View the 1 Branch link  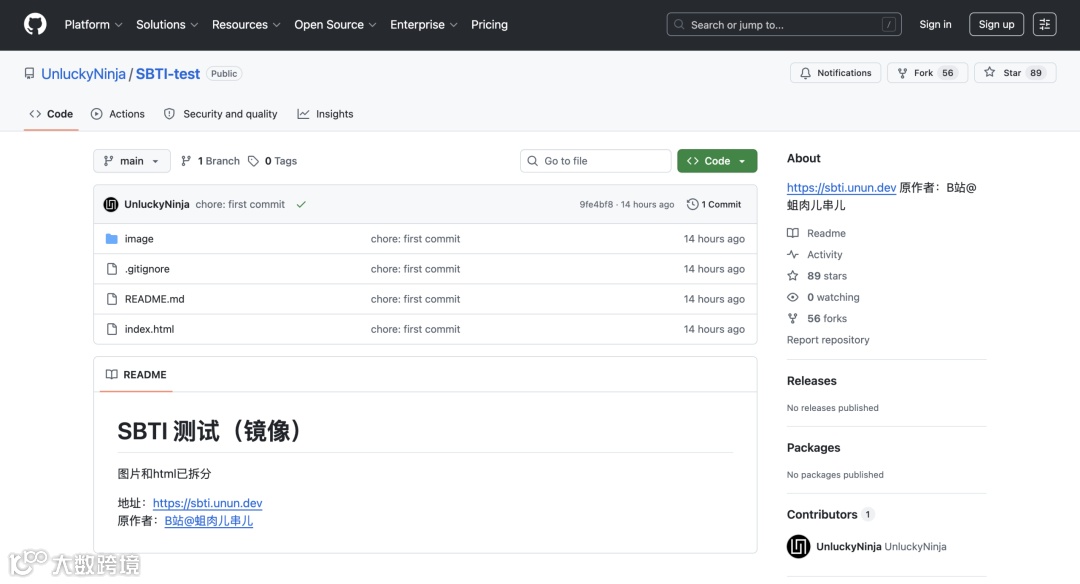point(210,160)
